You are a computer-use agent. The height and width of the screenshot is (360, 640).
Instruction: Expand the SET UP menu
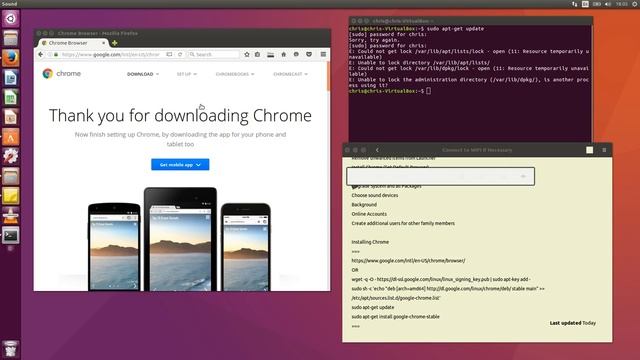click(x=187, y=74)
